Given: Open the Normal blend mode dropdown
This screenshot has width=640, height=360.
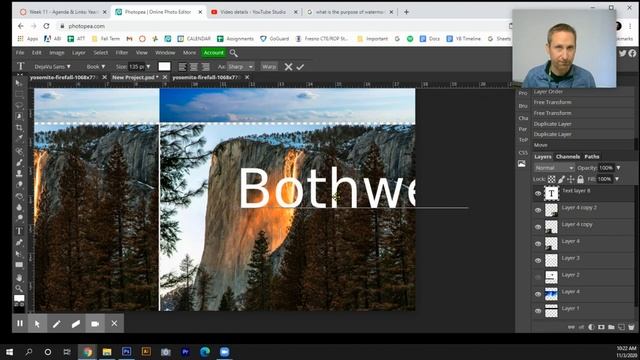Looking at the screenshot, I should tap(554, 168).
